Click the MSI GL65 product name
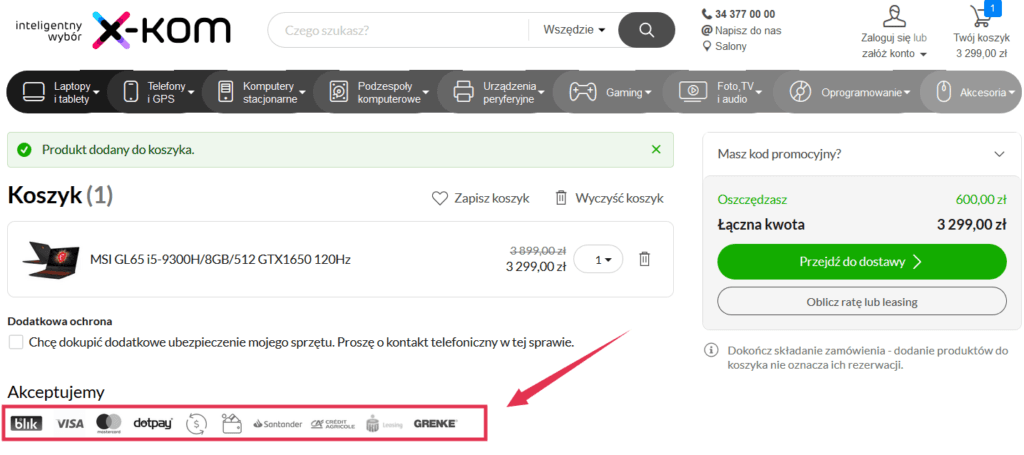 220,259
